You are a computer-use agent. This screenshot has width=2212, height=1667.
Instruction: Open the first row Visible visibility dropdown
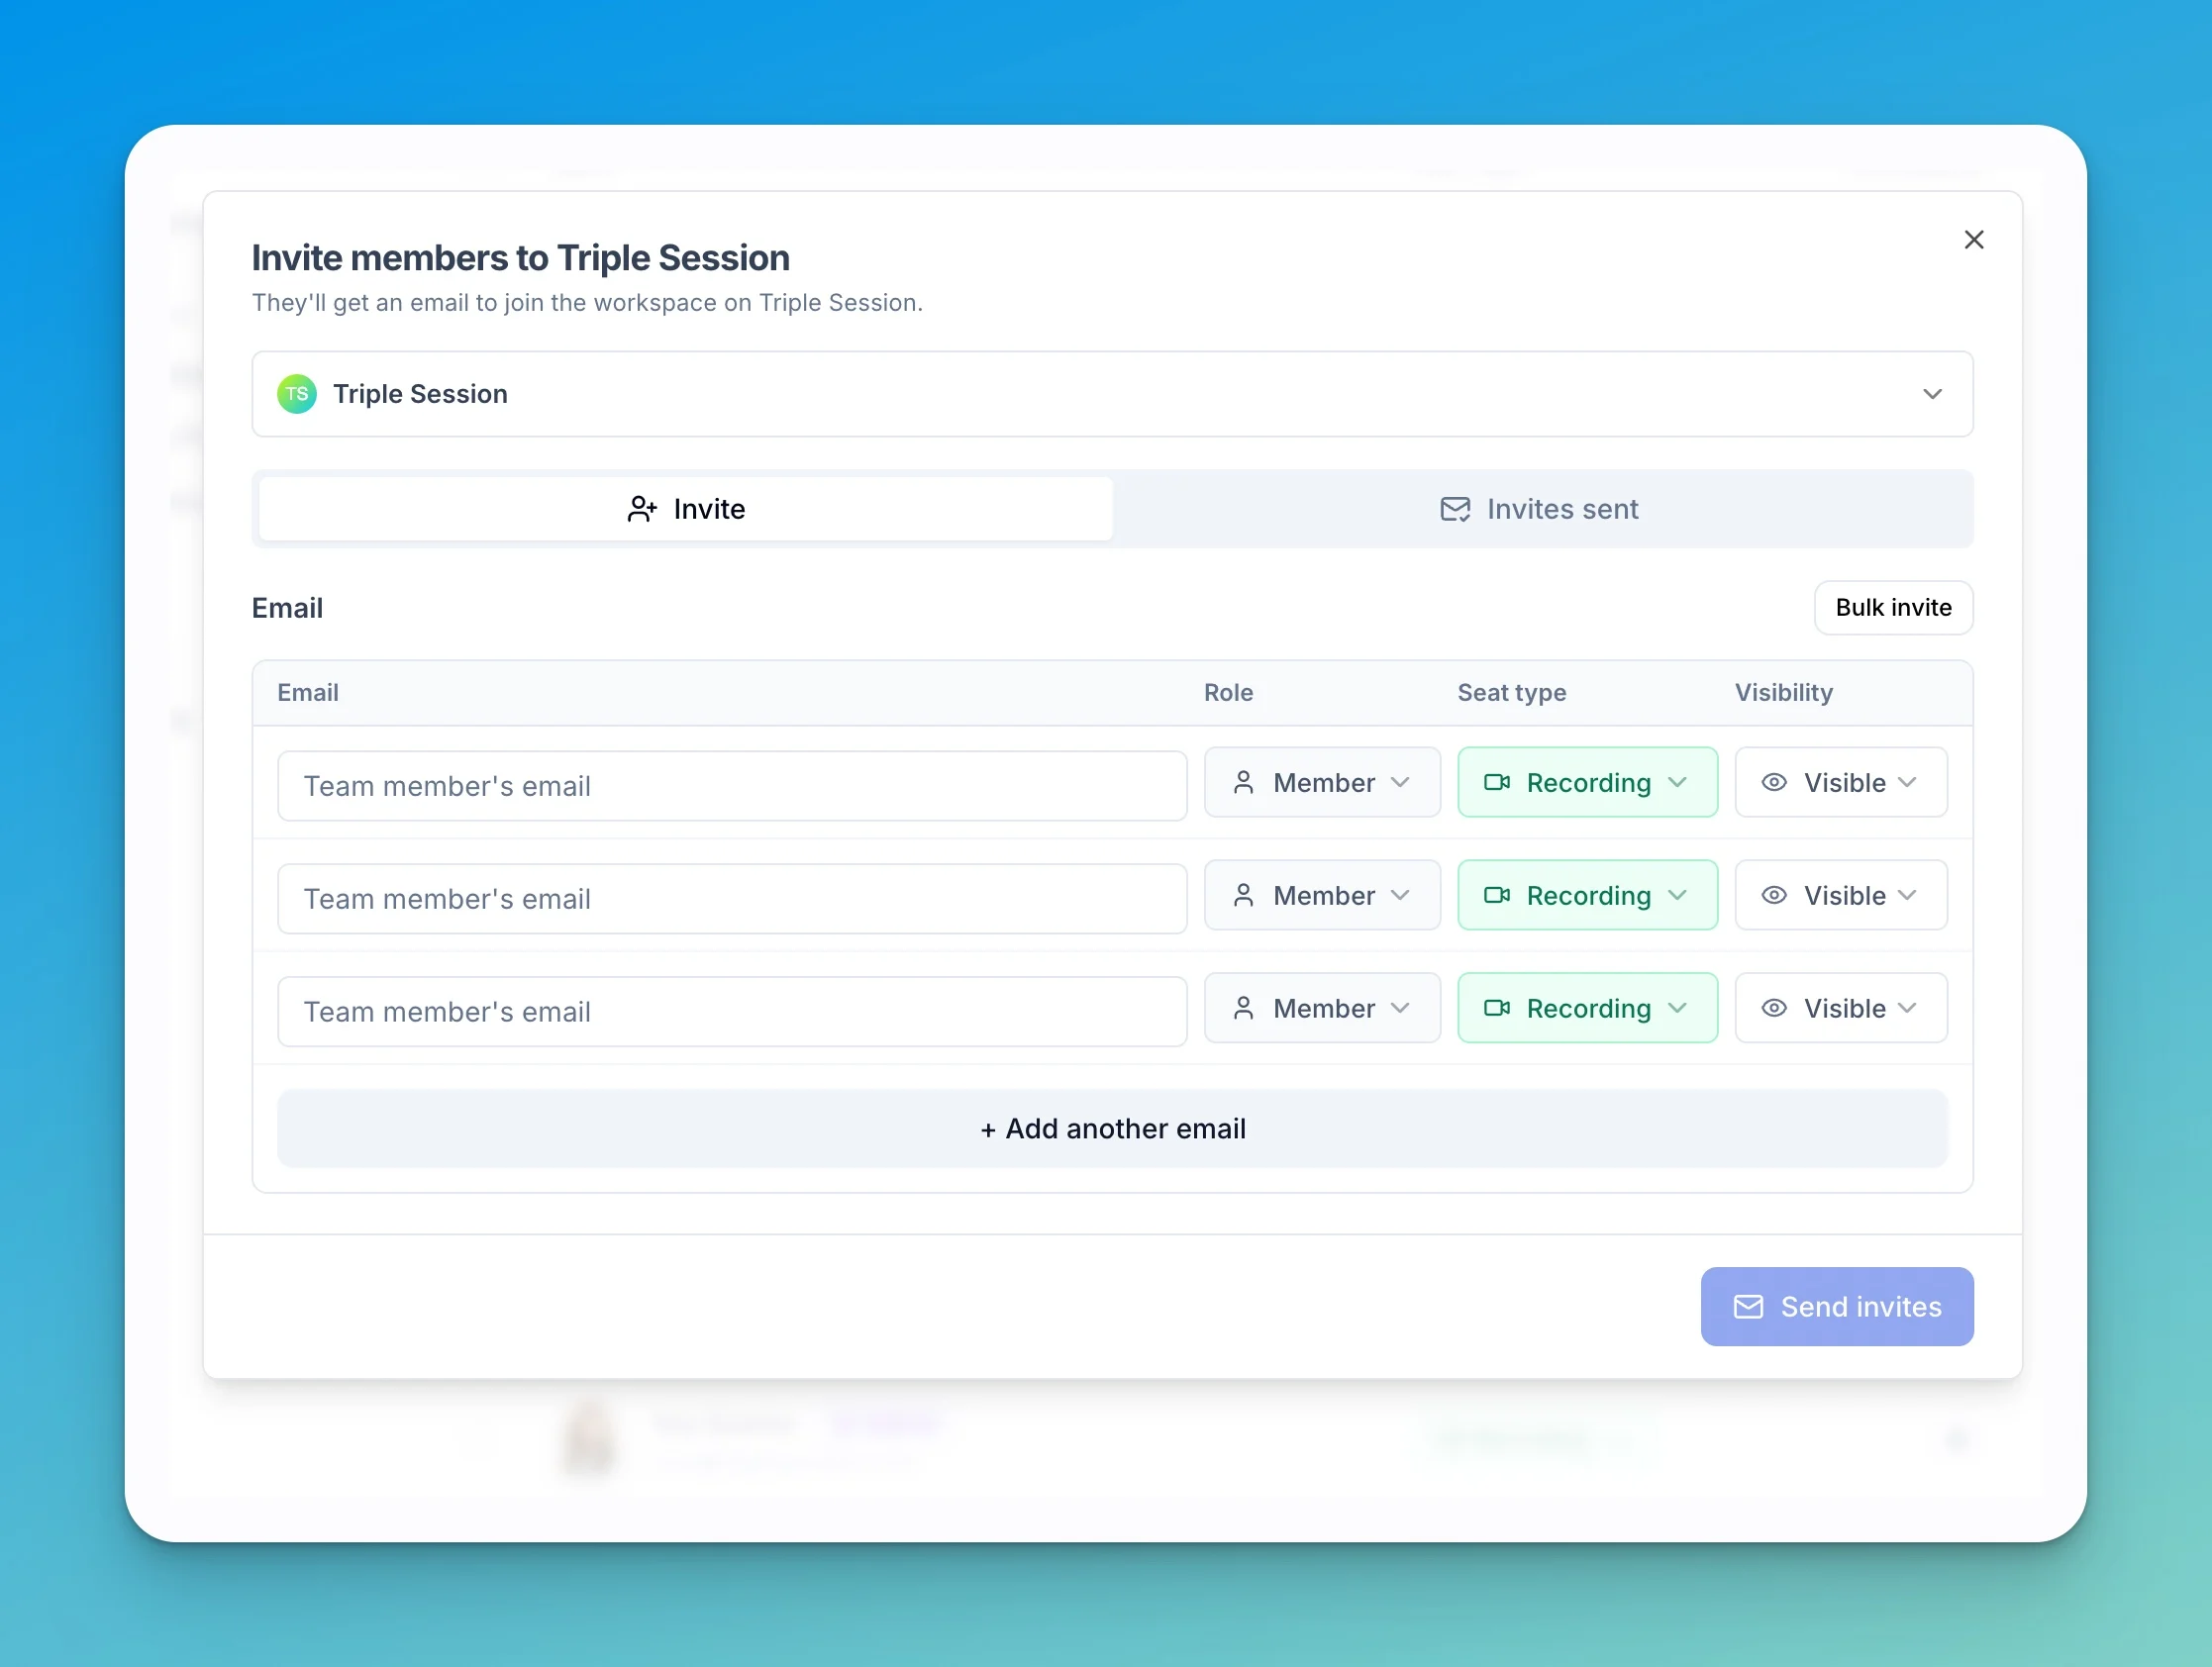[x=1841, y=783]
